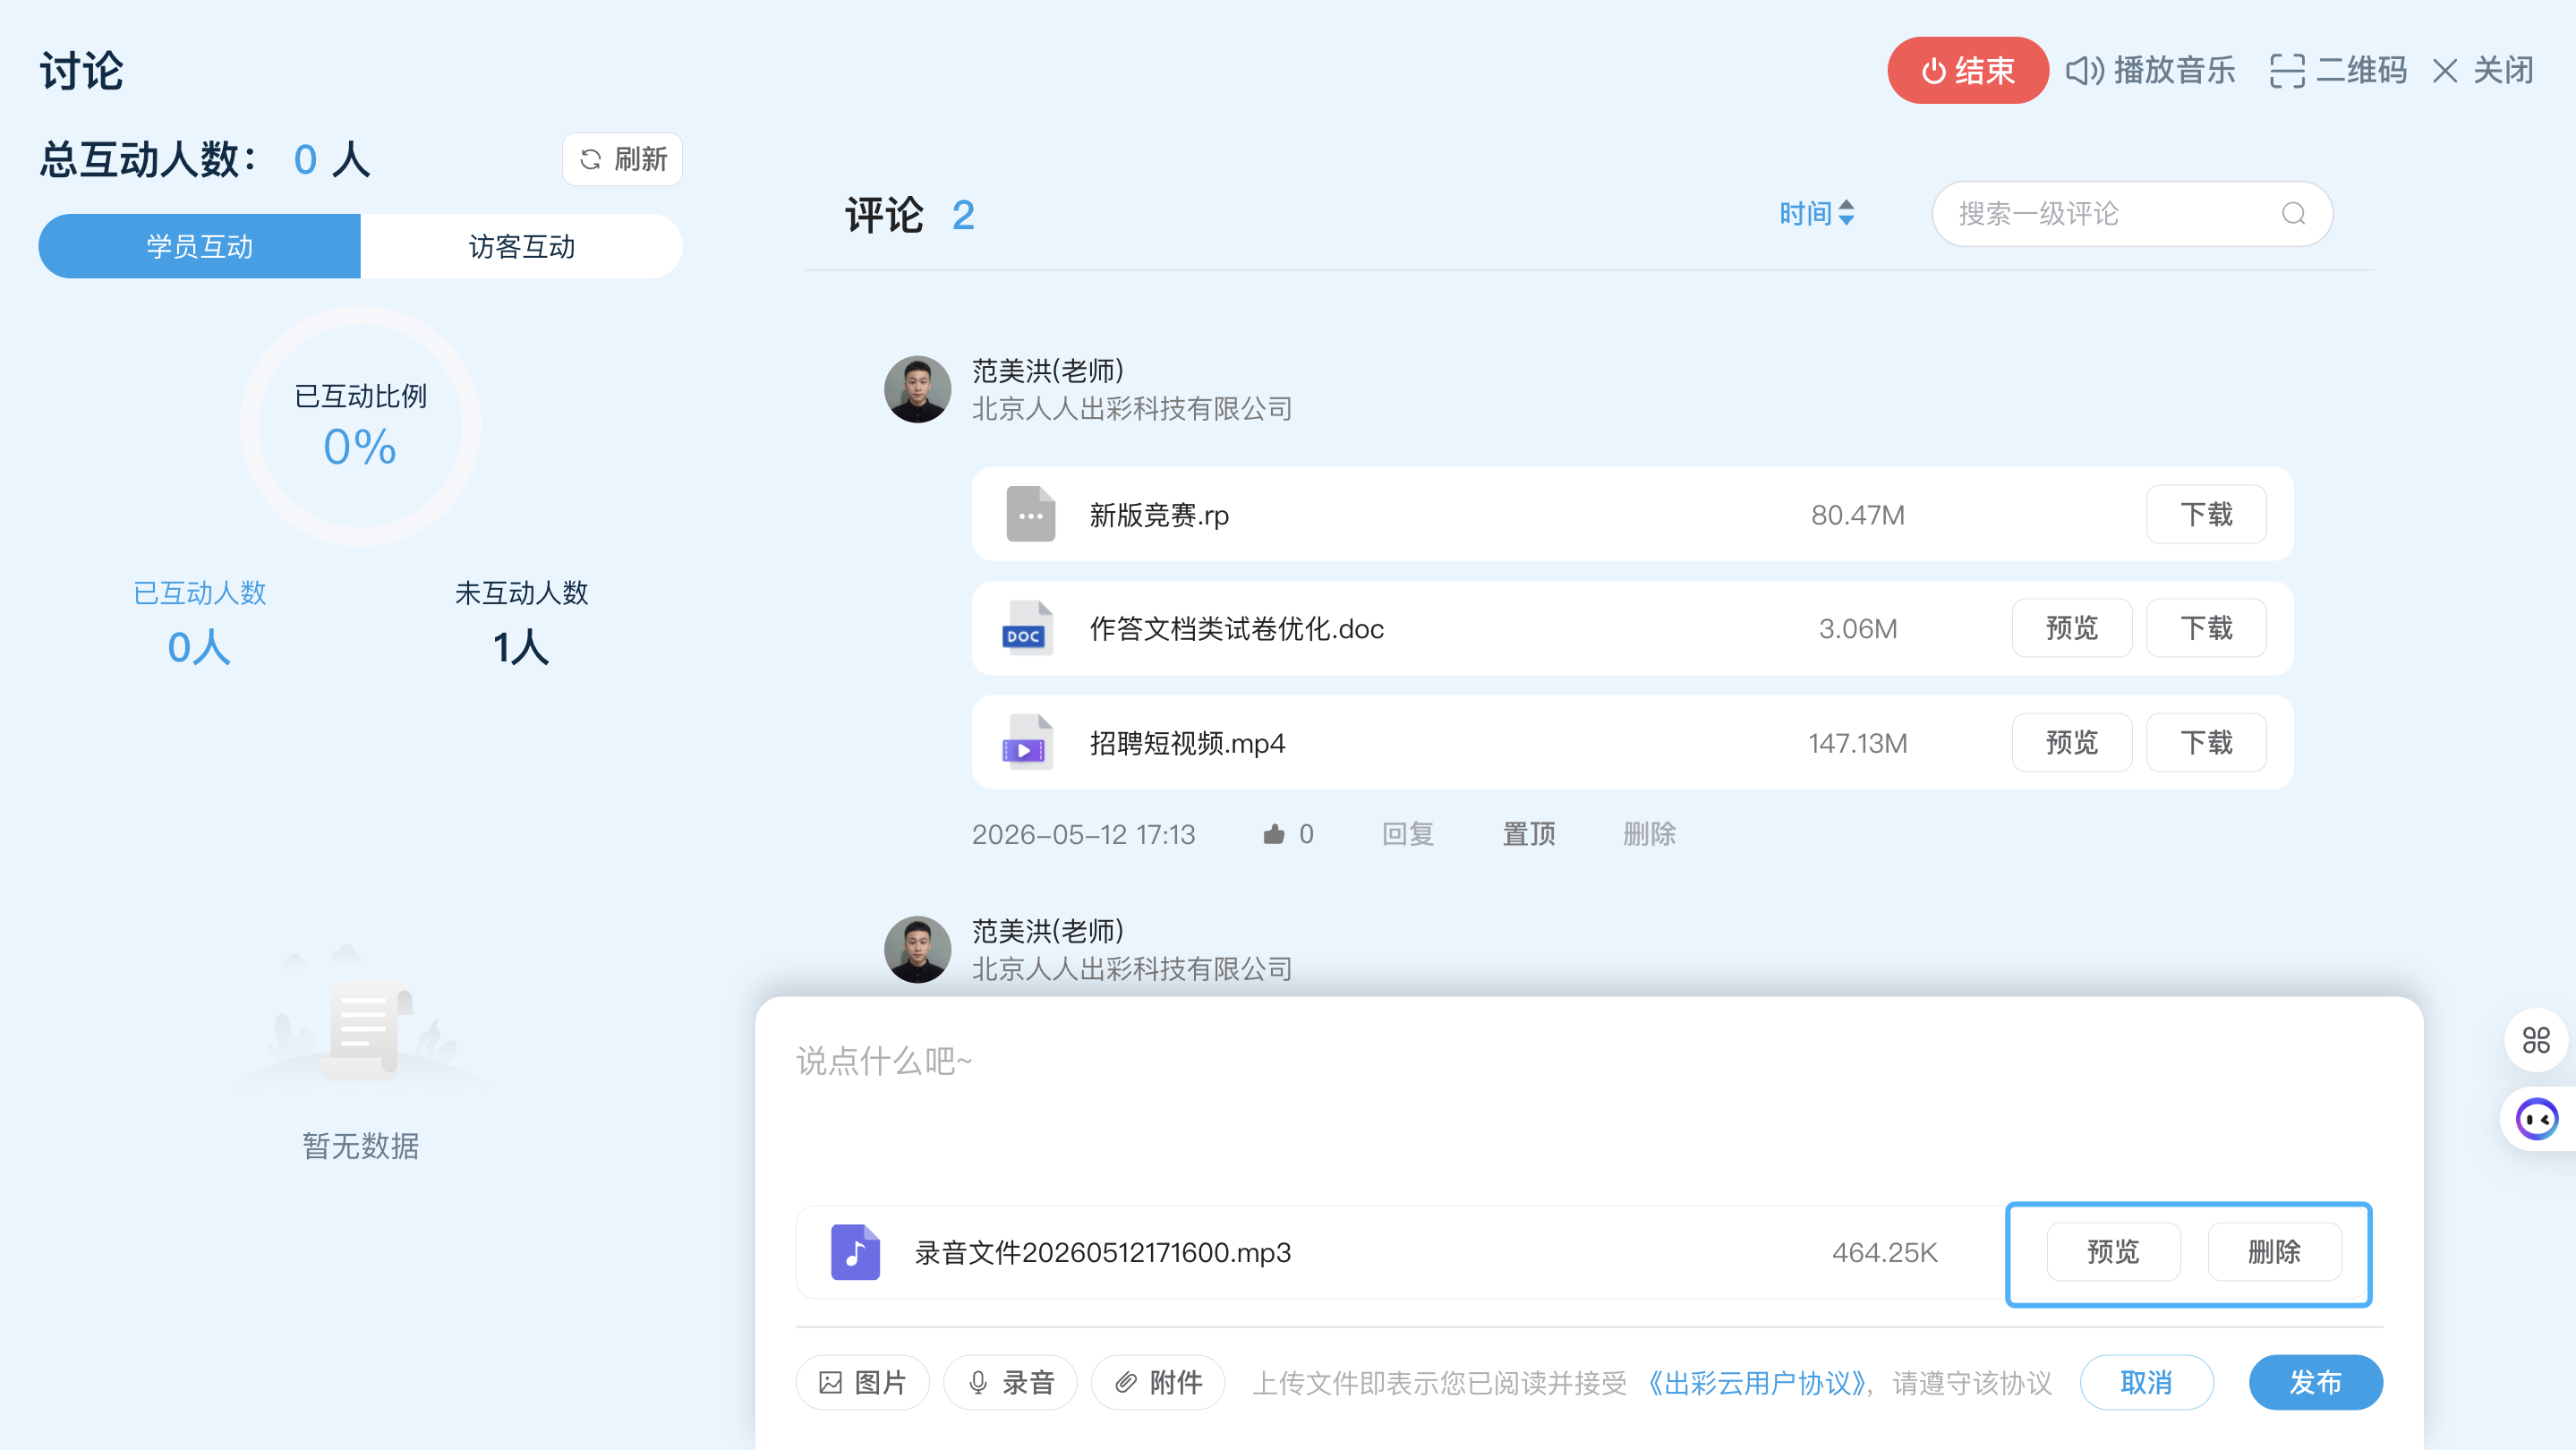The image size is (2576, 1450).
Task: Switch to the 学员互动 tab
Action: [199, 246]
